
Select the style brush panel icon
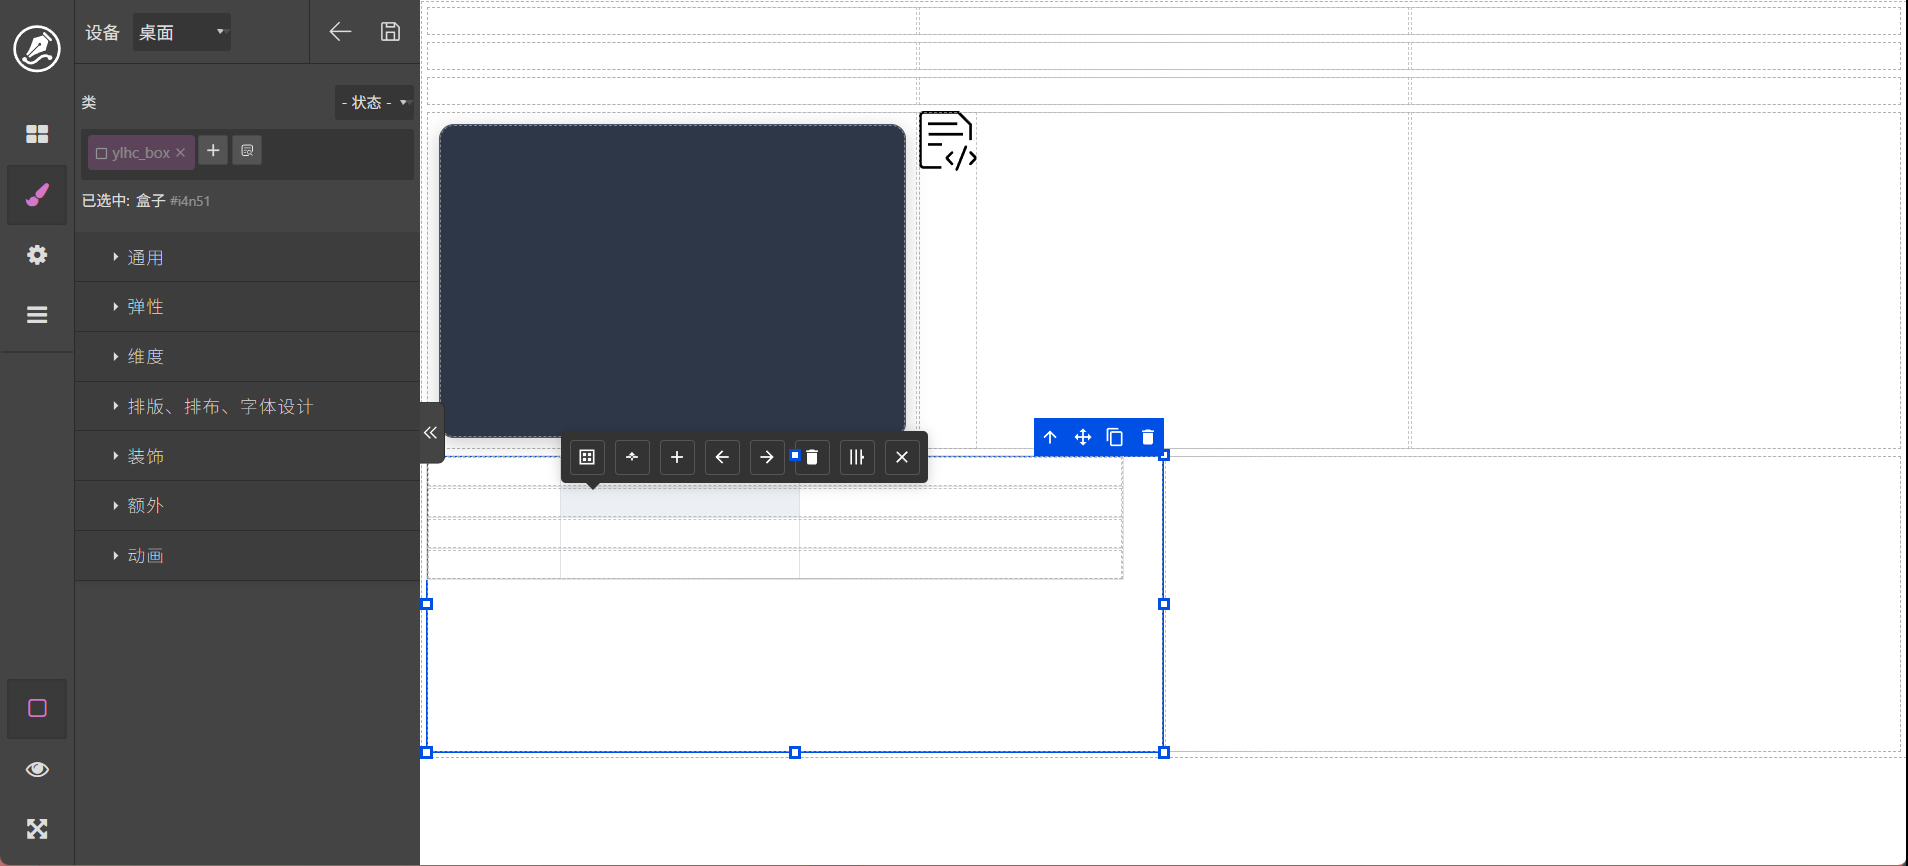coord(37,195)
